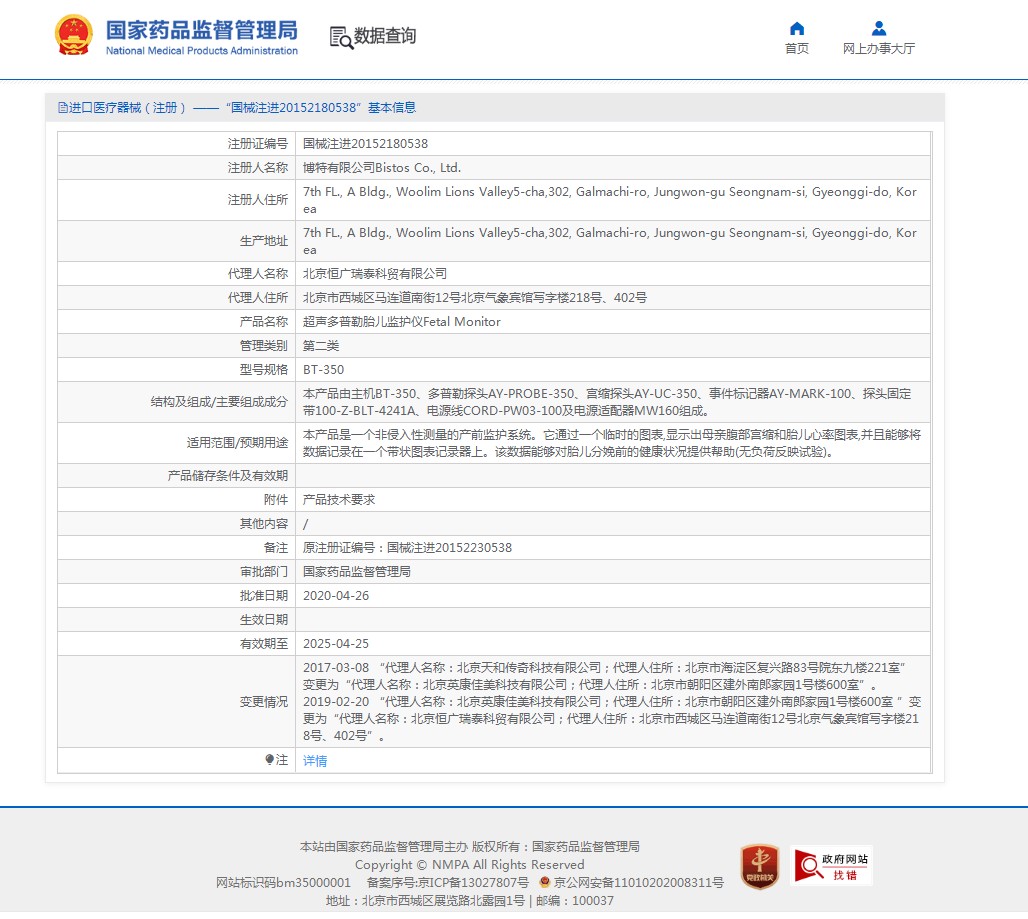Click the document icon before 进口医疗器械
Screen dimensions: 1028x919
click(x=62, y=108)
